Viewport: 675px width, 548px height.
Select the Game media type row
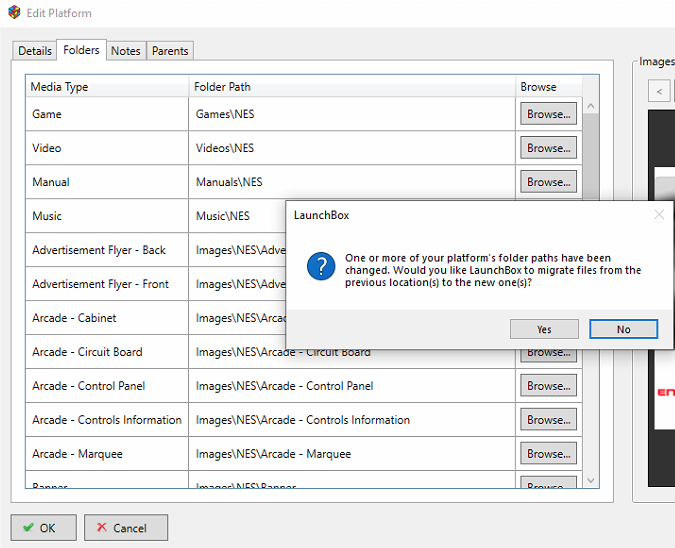coord(107,114)
